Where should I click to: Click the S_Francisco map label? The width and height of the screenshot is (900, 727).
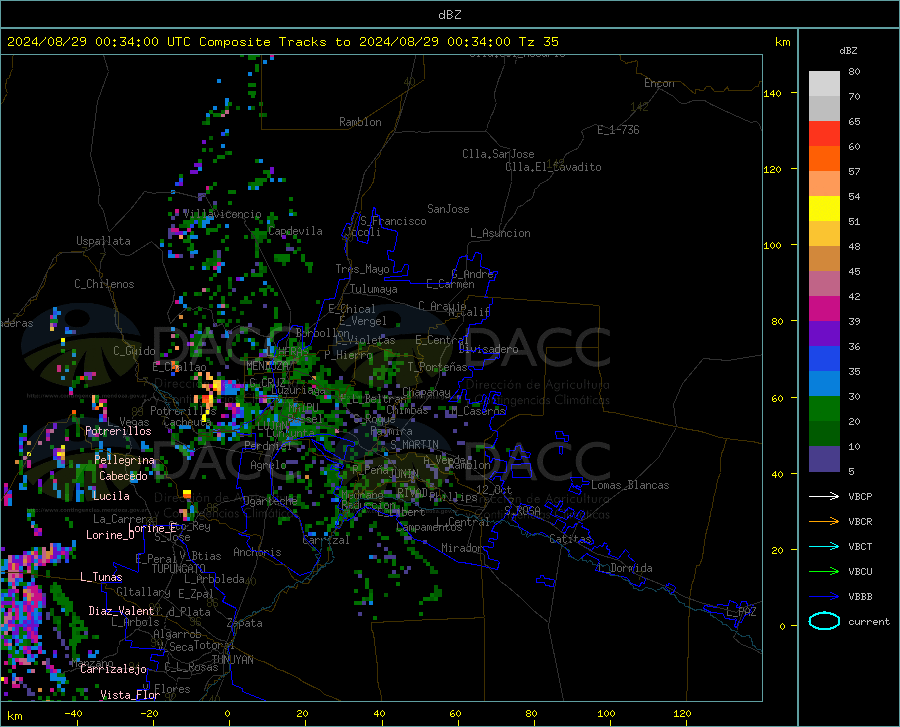pos(393,221)
